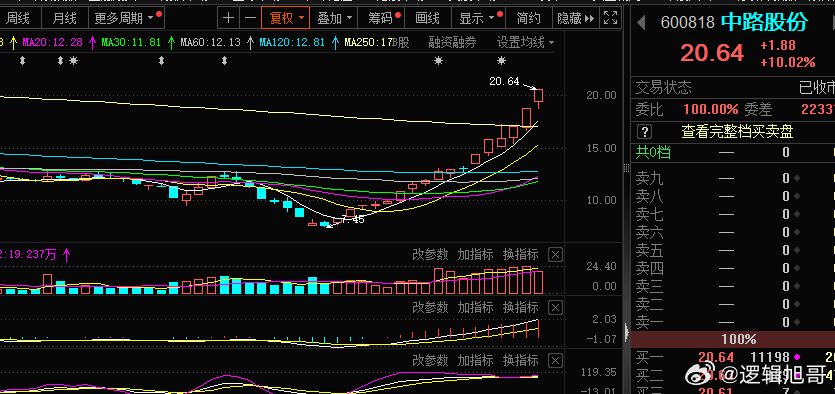Click the snowflake event marker above latest candles
This screenshot has width=835, height=394.
coord(502,61)
